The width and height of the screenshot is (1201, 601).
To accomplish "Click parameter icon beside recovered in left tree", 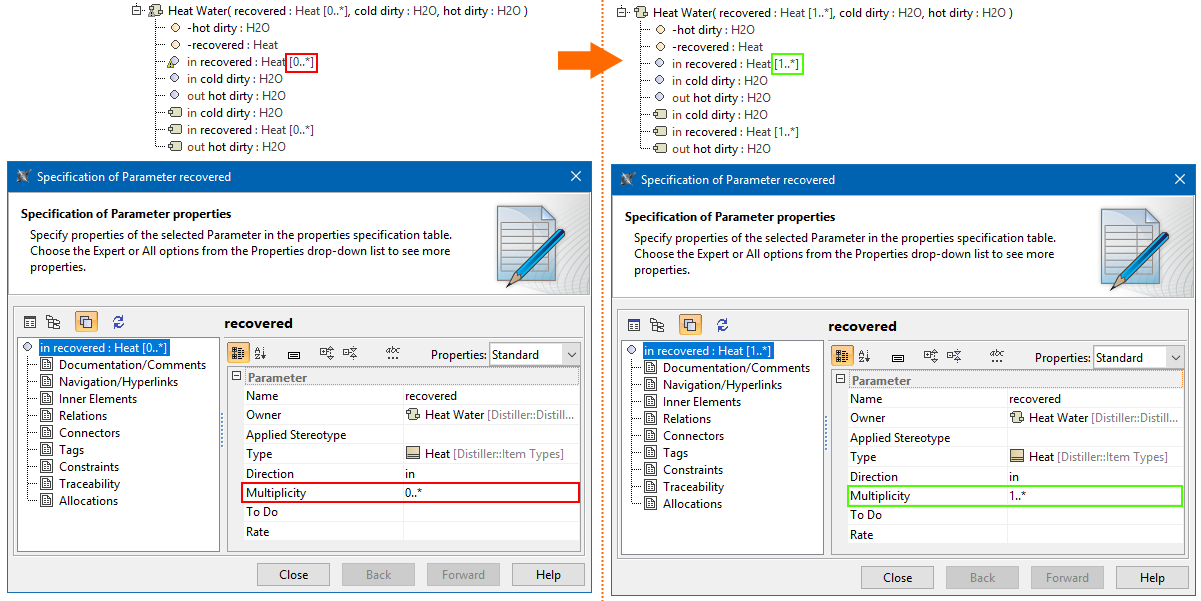I will (174, 62).
